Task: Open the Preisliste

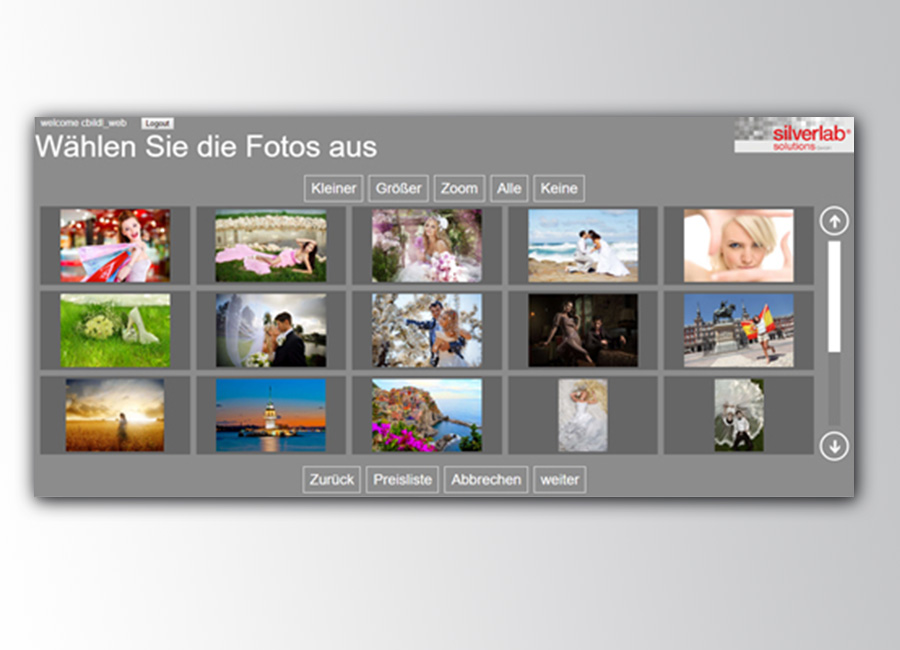Action: (402, 479)
